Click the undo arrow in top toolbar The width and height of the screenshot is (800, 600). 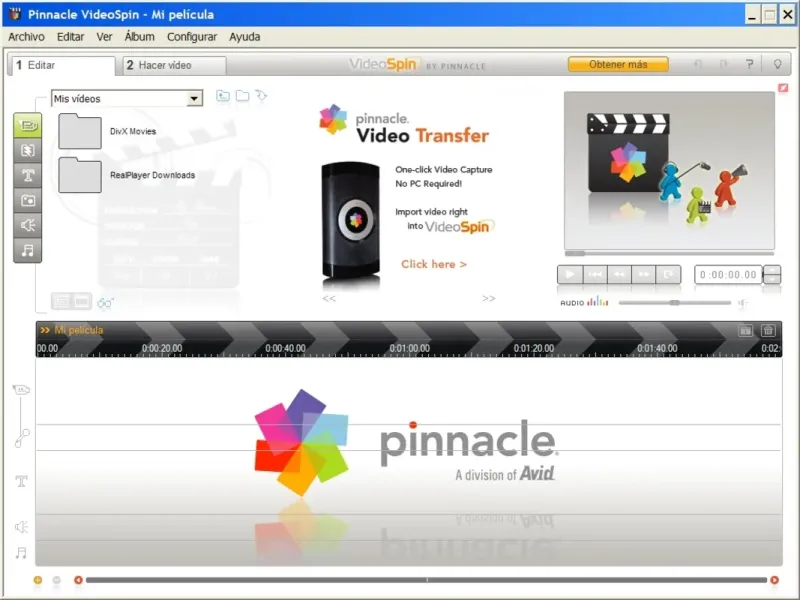[698, 64]
